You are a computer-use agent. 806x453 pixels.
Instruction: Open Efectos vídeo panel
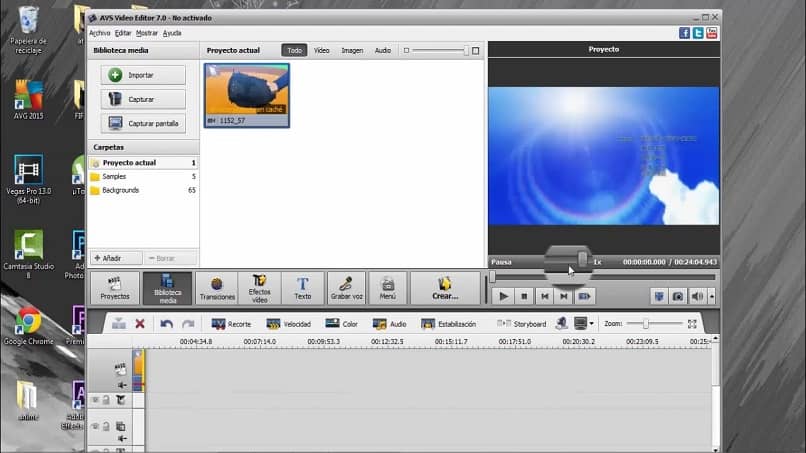(259, 288)
